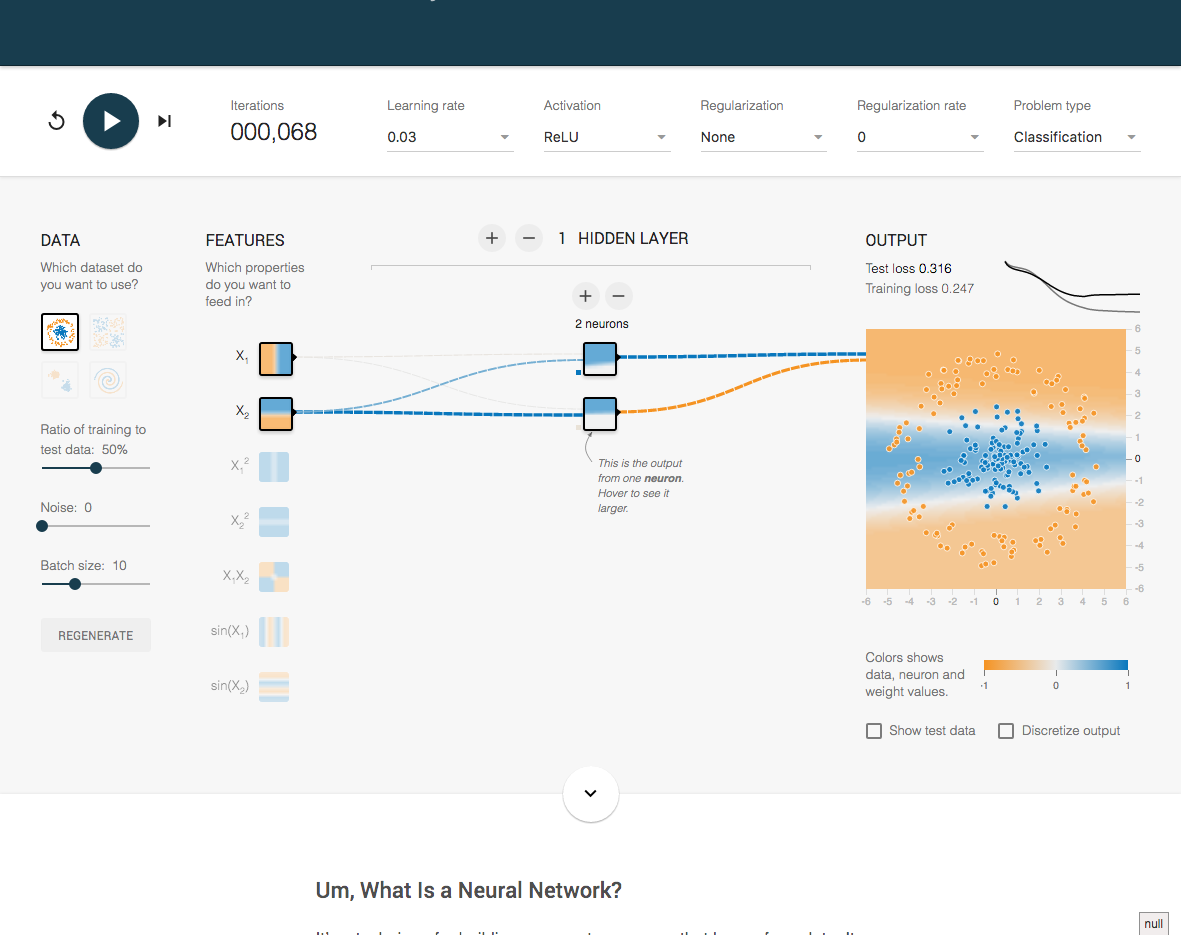Image resolution: width=1181 pixels, height=935 pixels.
Task: Click the Noise slider handle
Action: coord(42,526)
